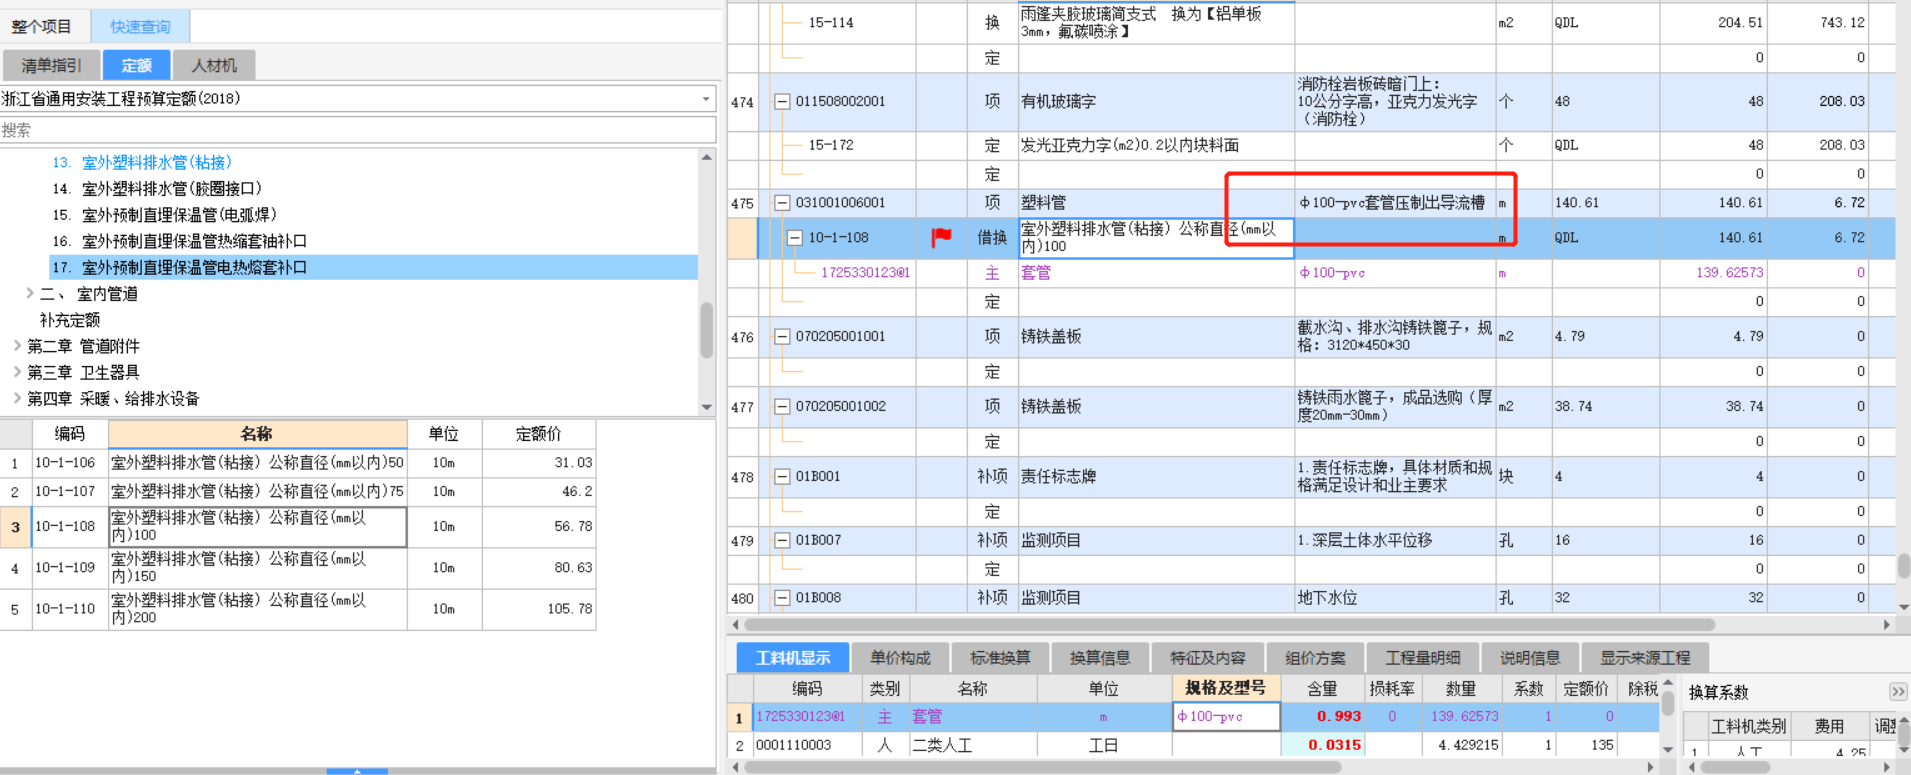1911x775 pixels.
Task: Select row 15-114 雨蓬夹胶玻璃
Action: (x=1311, y=22)
